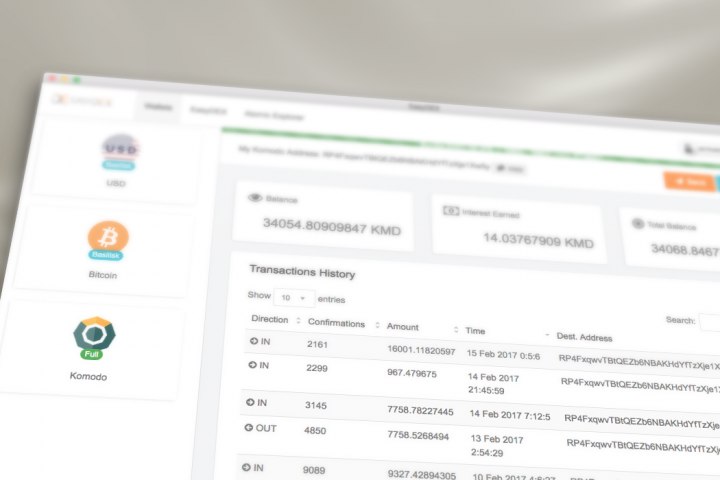Click the time 14 Feb 2017 7:12:5
The width and height of the screenshot is (720, 480).
510,415
